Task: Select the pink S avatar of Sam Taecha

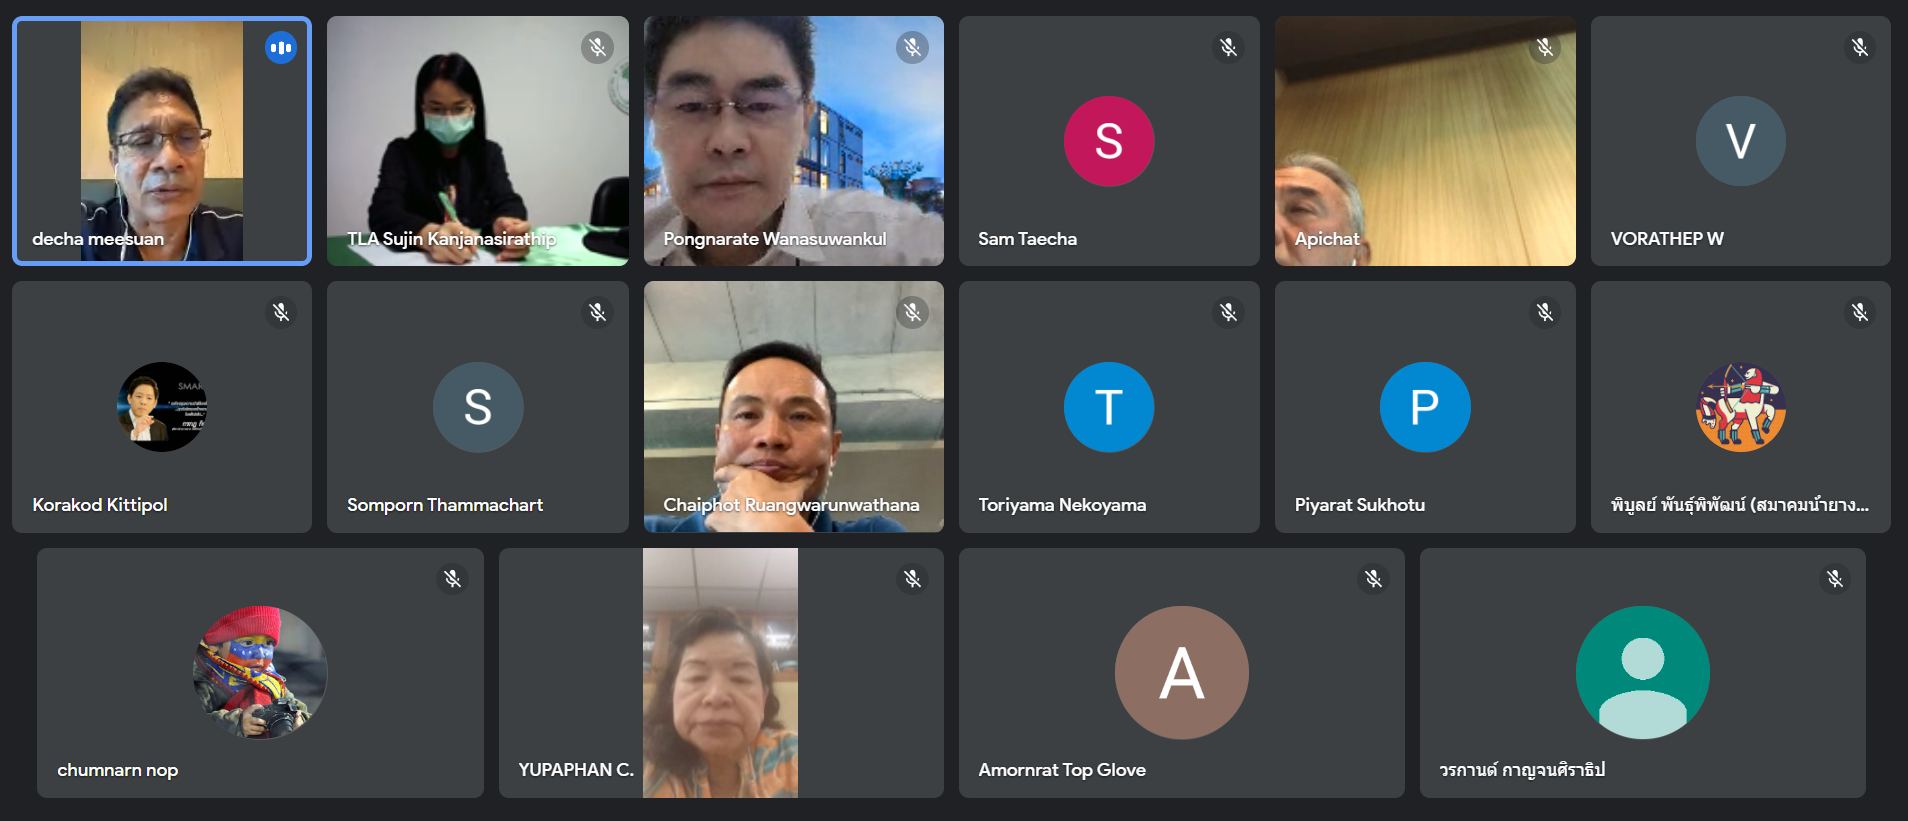Action: [x=1108, y=141]
